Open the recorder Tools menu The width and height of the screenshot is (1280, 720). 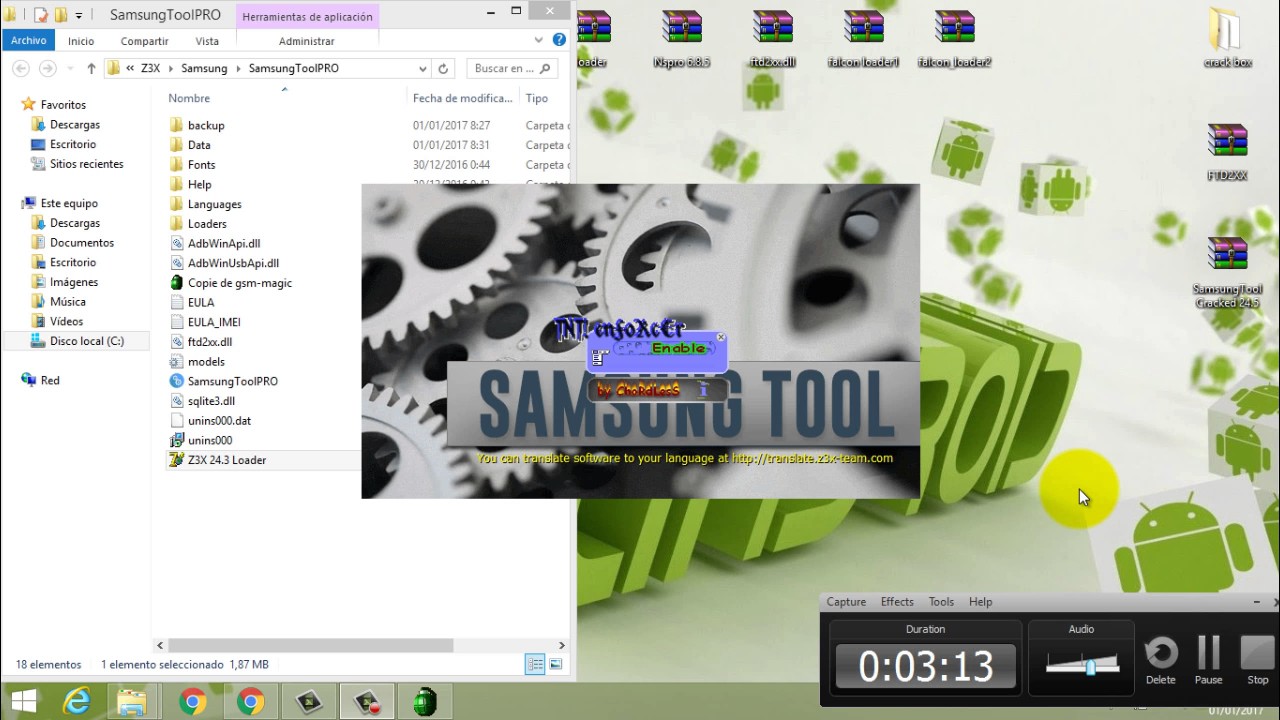(x=941, y=602)
